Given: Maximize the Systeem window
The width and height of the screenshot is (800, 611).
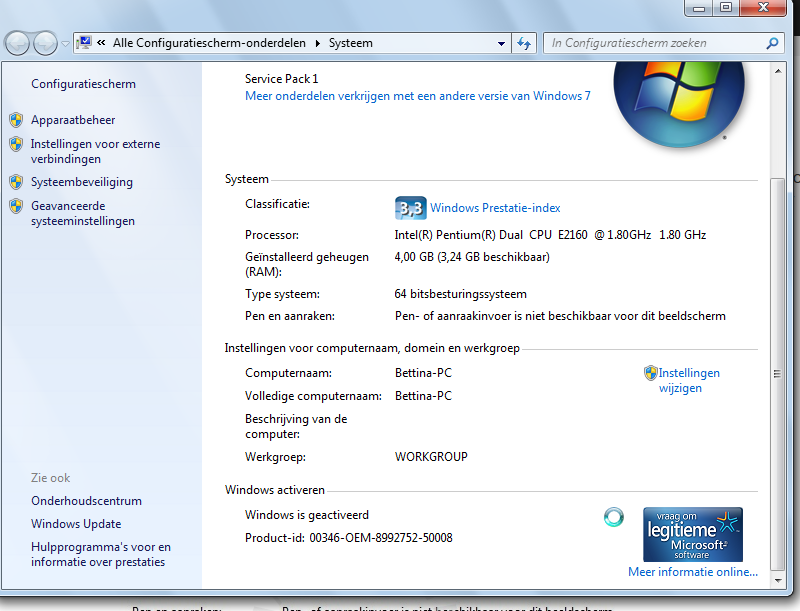Looking at the screenshot, I should click(x=726, y=8).
